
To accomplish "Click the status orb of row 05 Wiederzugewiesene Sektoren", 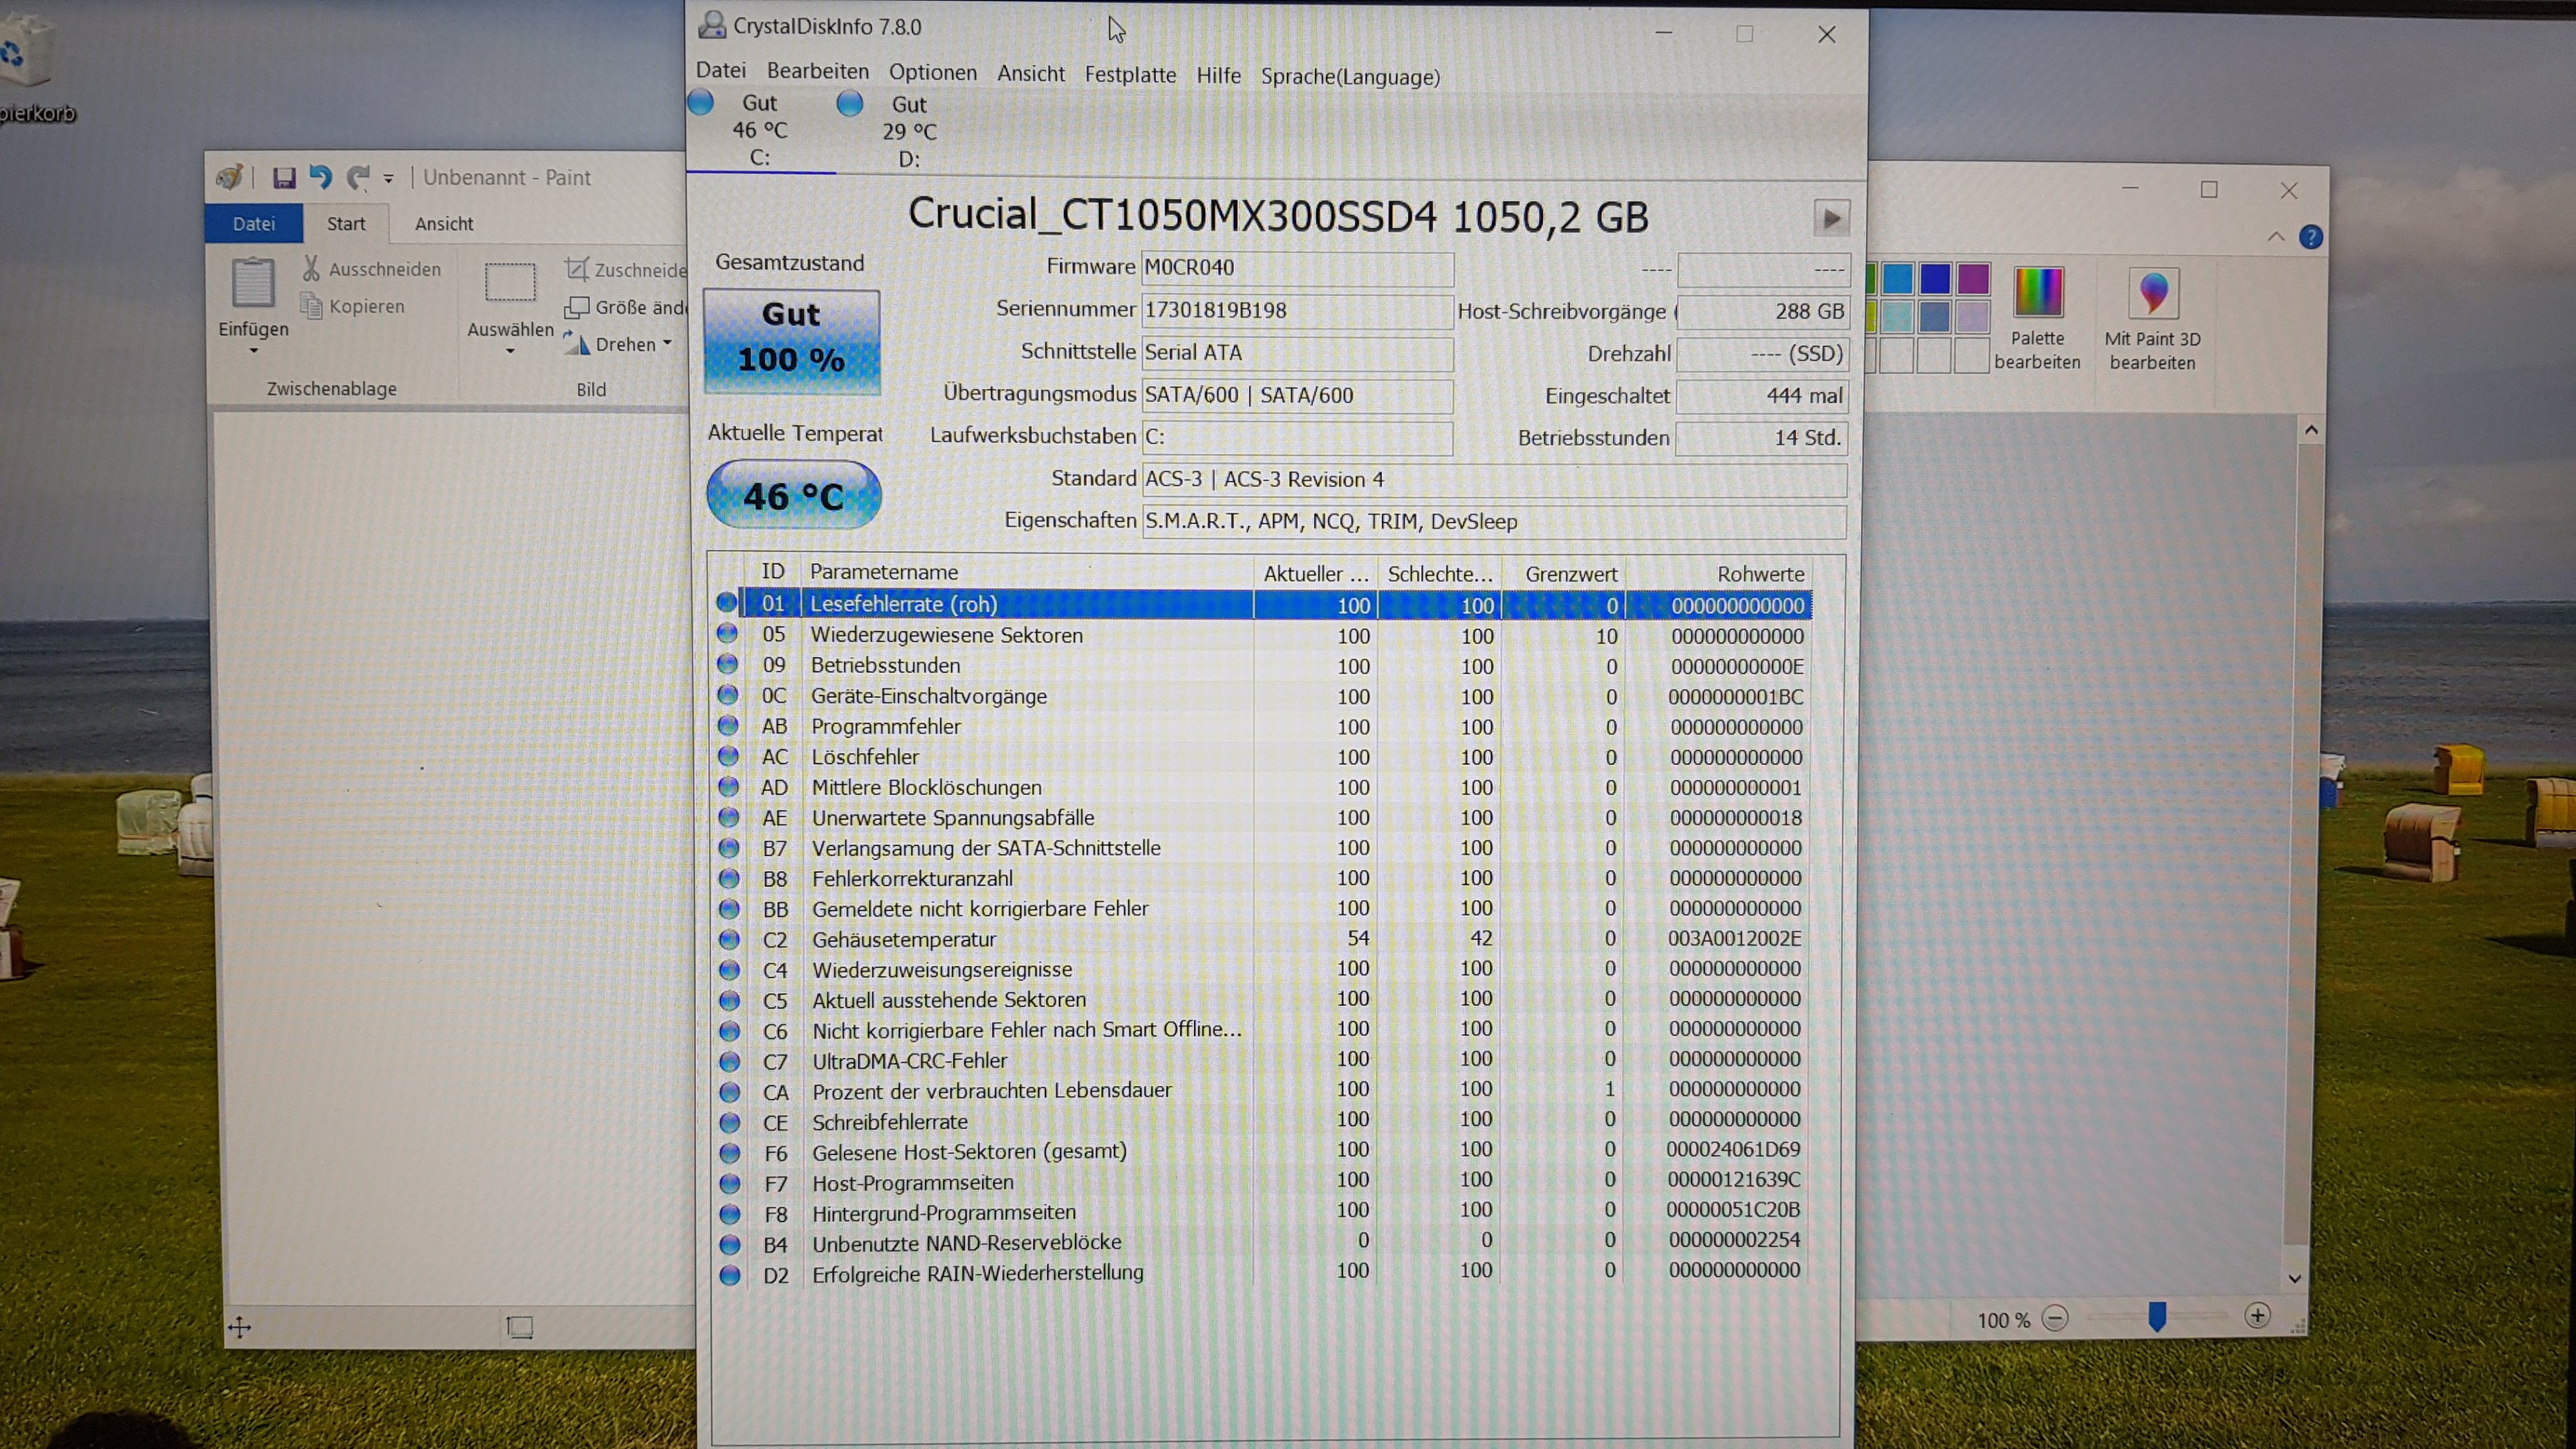I will coord(727,634).
